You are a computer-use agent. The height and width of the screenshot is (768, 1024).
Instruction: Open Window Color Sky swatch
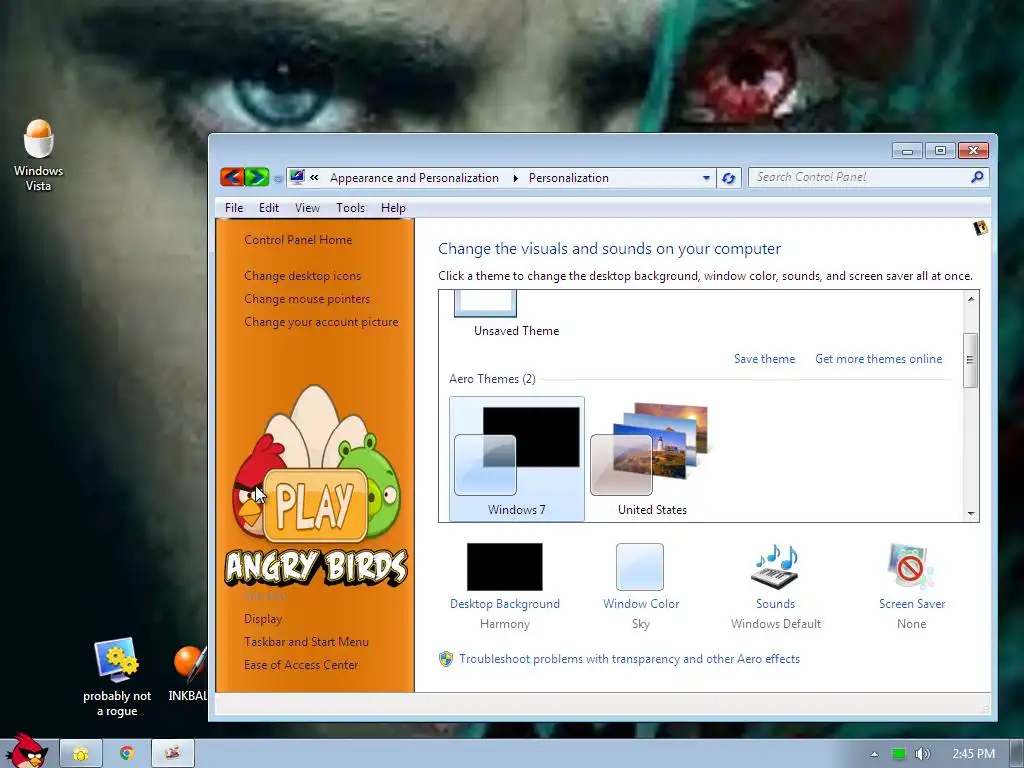640,567
